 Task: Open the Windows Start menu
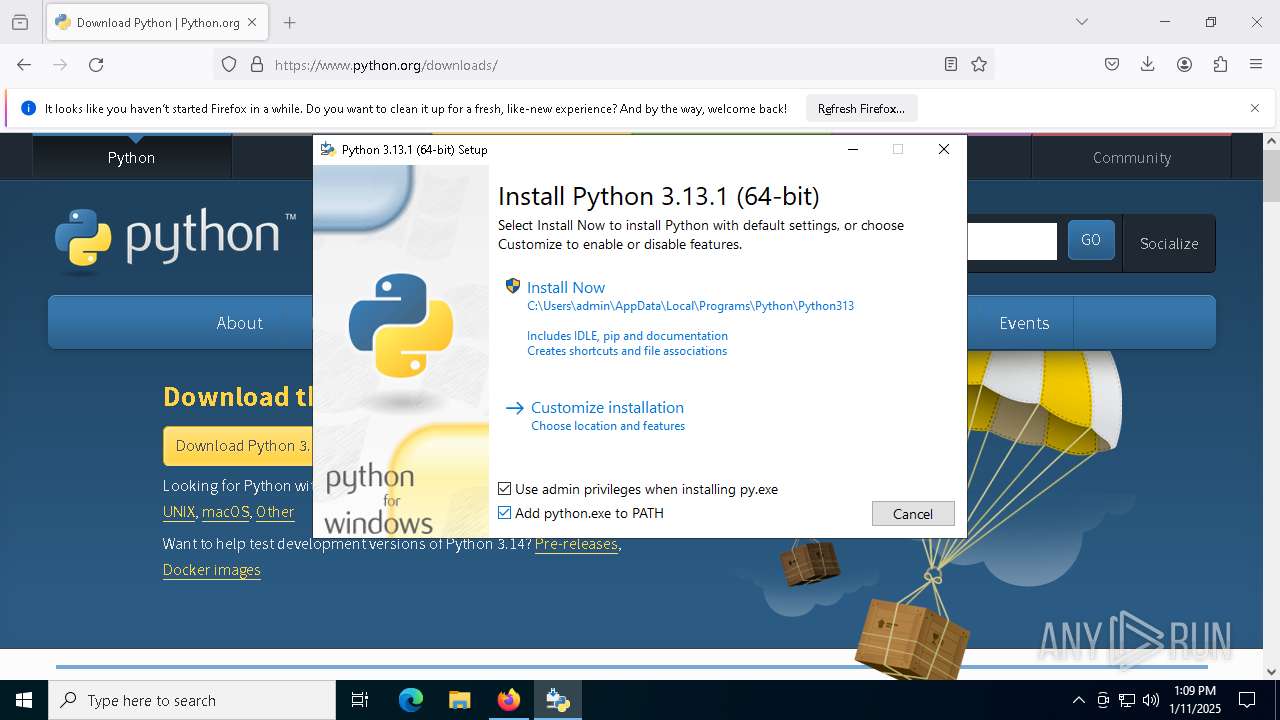point(24,700)
